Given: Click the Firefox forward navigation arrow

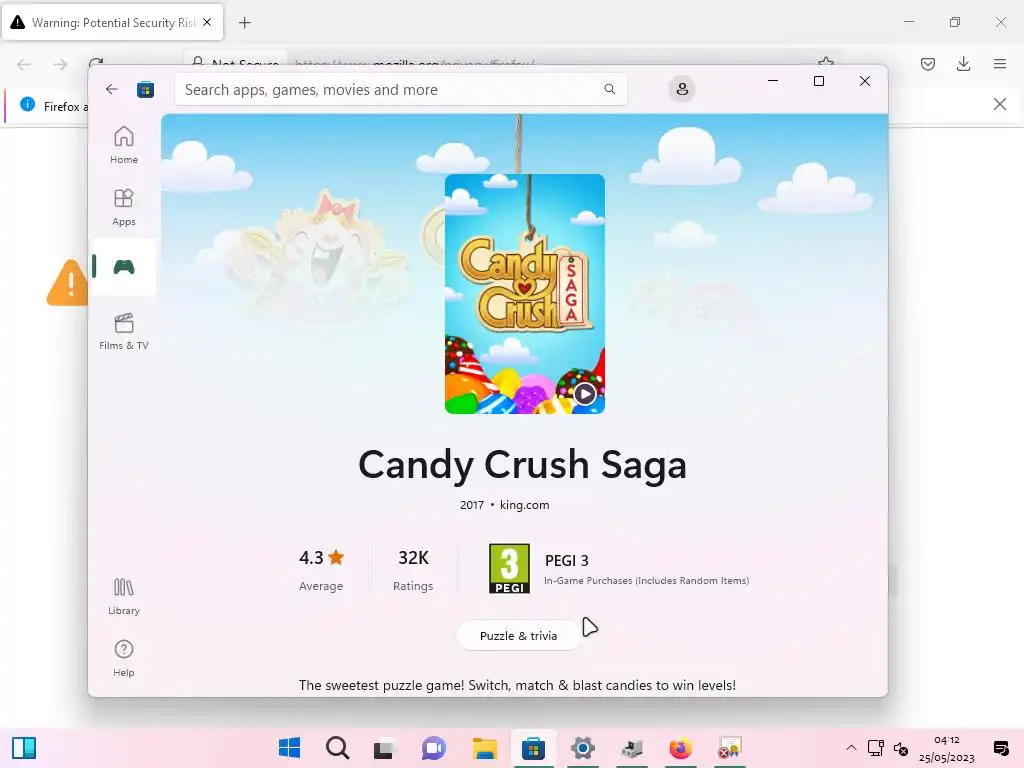Looking at the screenshot, I should pyautogui.click(x=60, y=64).
